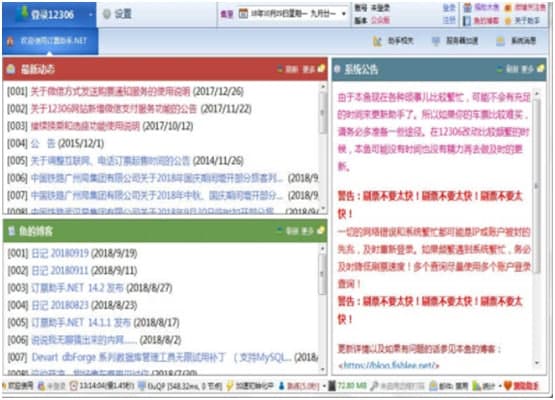
Task: Click the 72.80 MB memory readout
Action: 352,385
